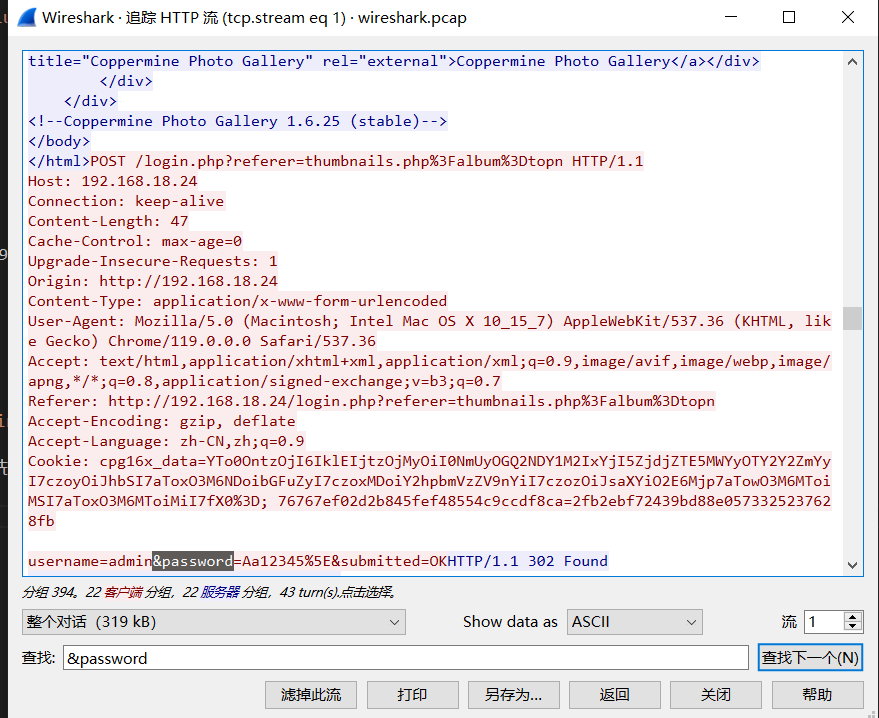This screenshot has height=718, width=879.
Task: Click the Wireshark fin icon in title bar
Action: coord(22,18)
